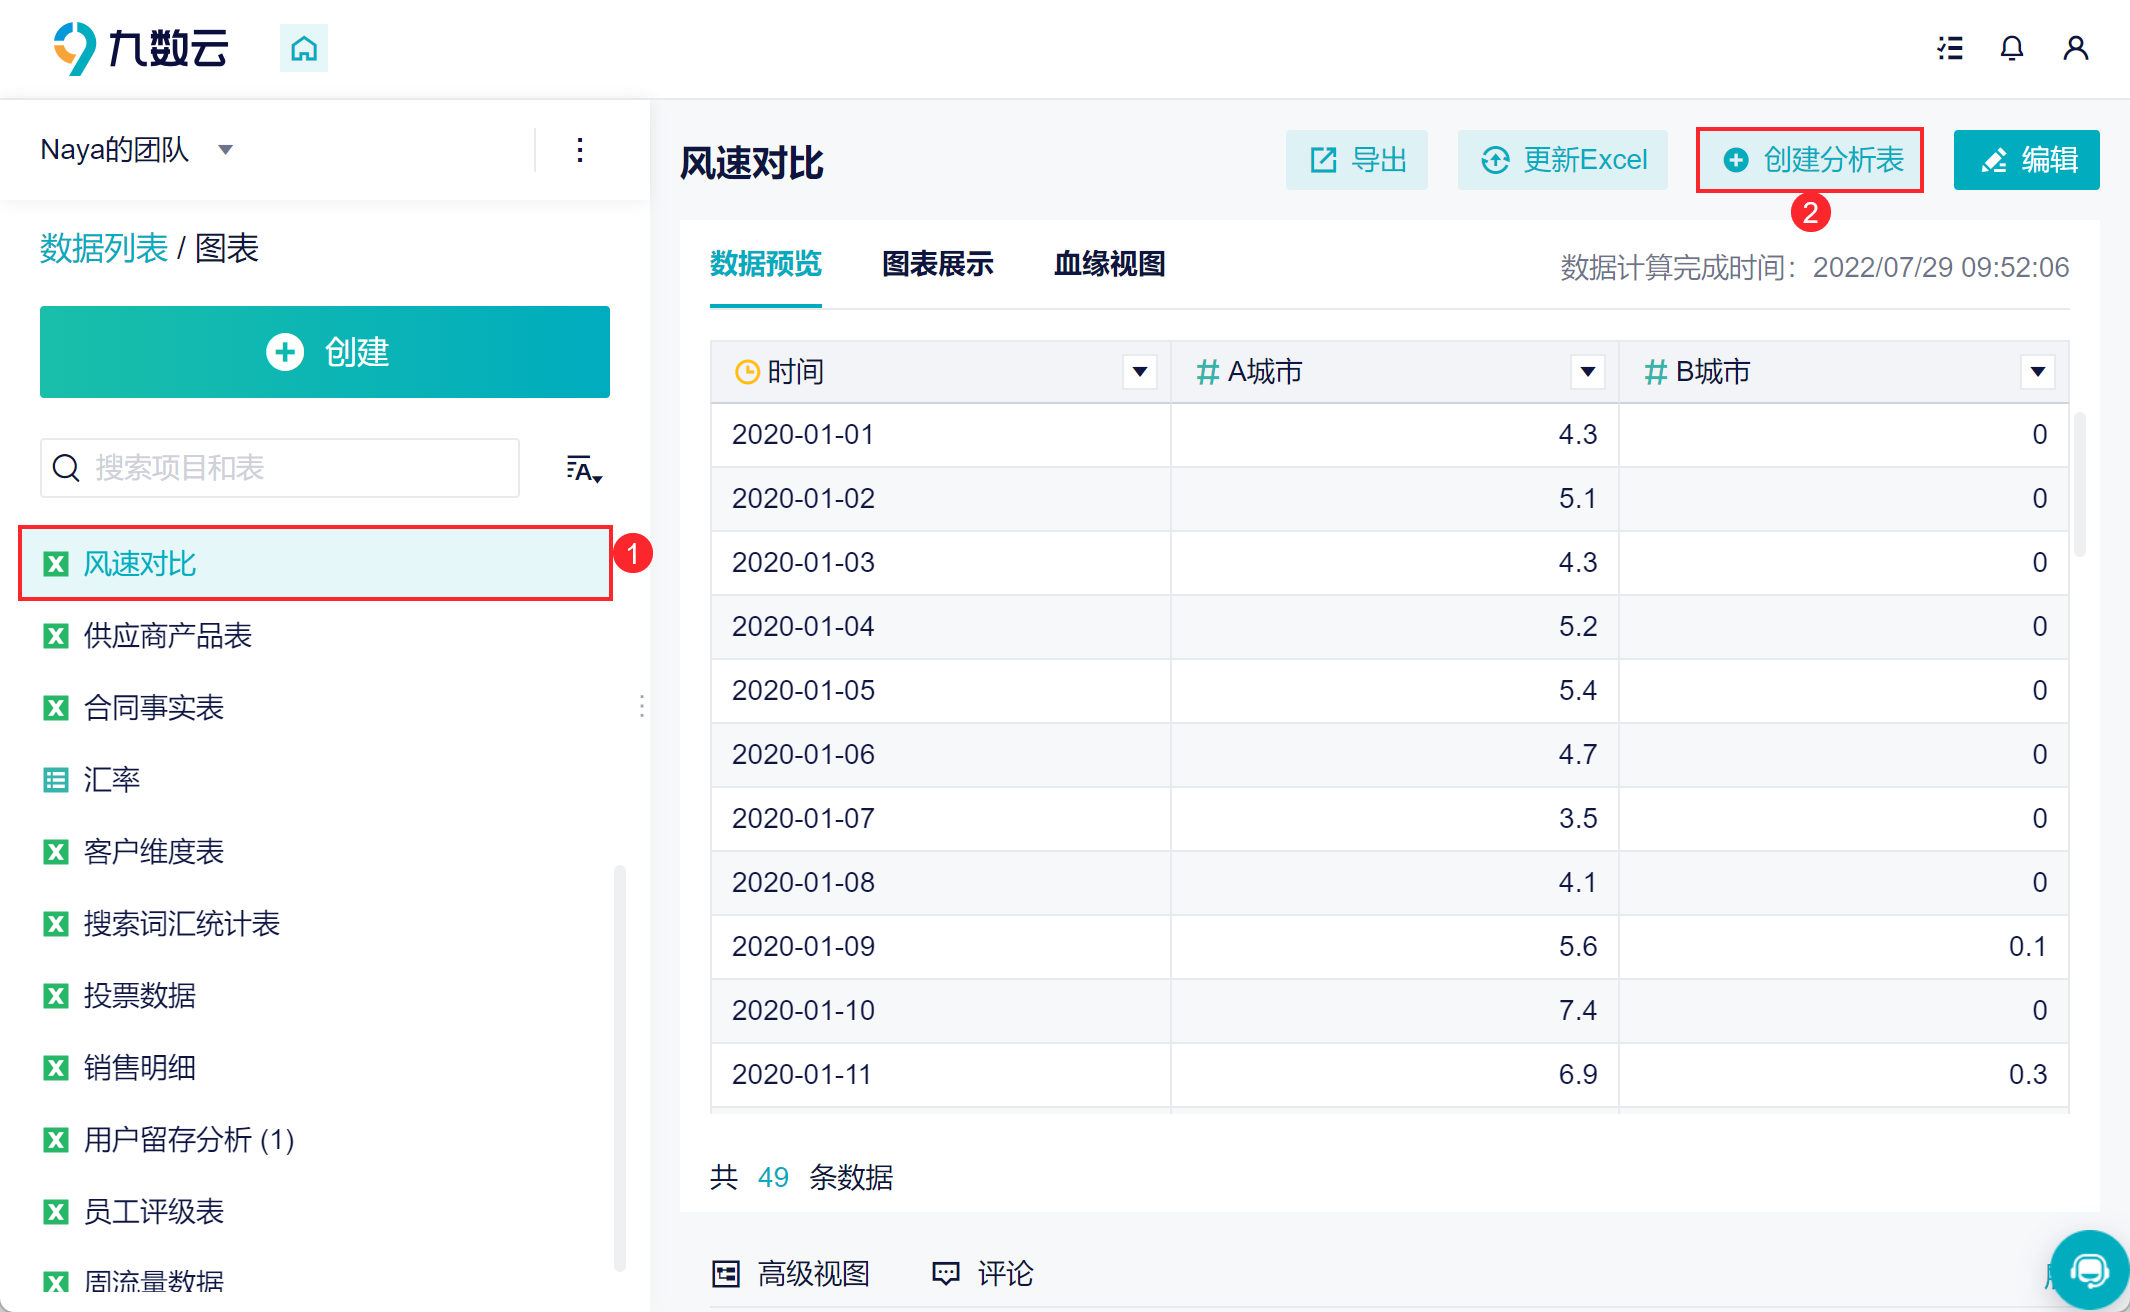Open notifications bell
Viewport: 2130px width, 1312px height.
(x=2012, y=48)
